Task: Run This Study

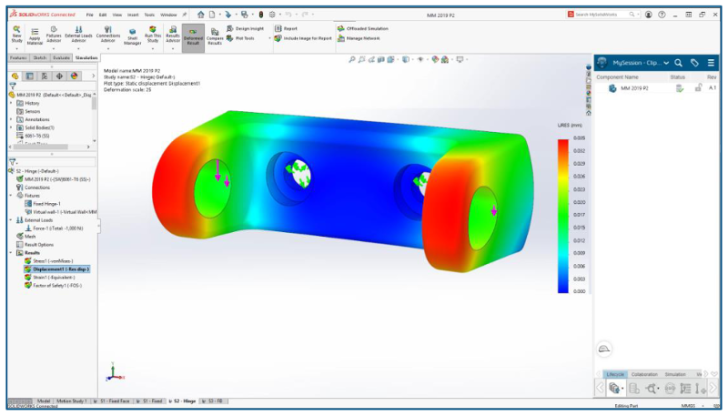Action: [x=153, y=36]
